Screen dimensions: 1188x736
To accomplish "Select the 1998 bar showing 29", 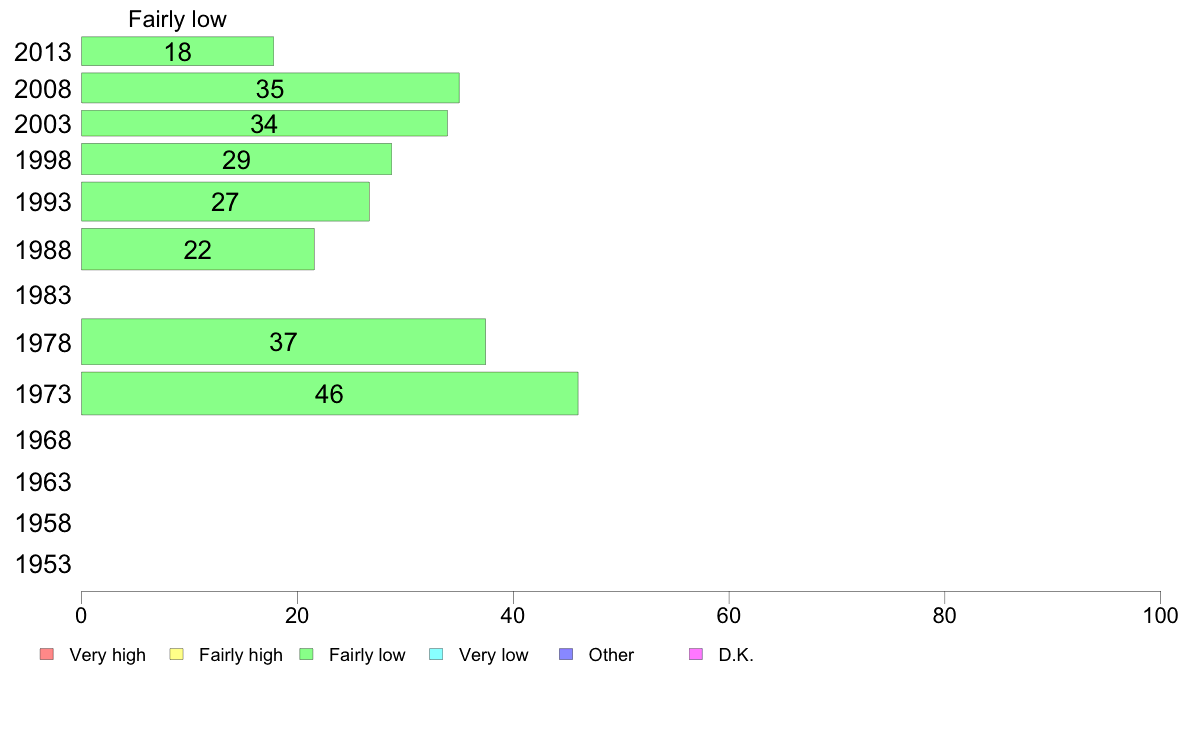I will 236,159.
